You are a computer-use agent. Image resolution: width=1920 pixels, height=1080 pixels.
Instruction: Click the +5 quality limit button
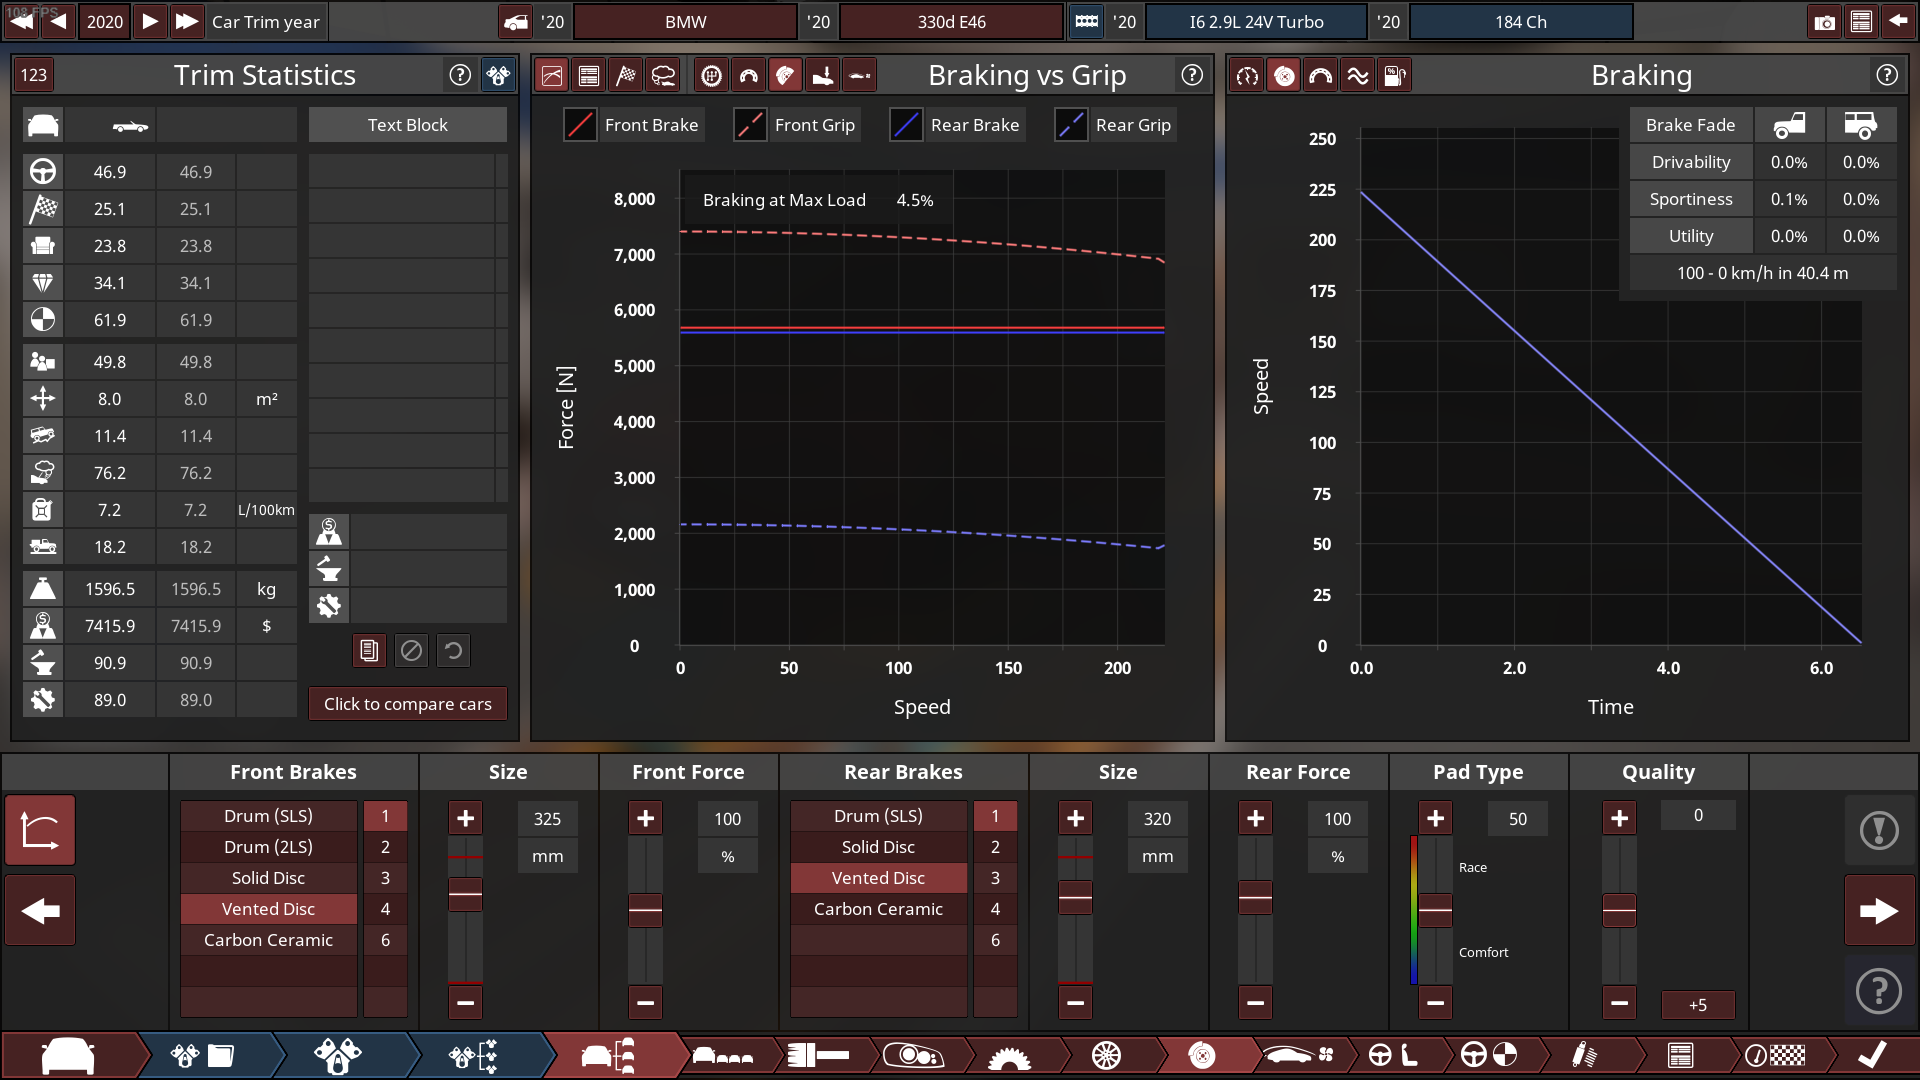[x=1698, y=1005]
